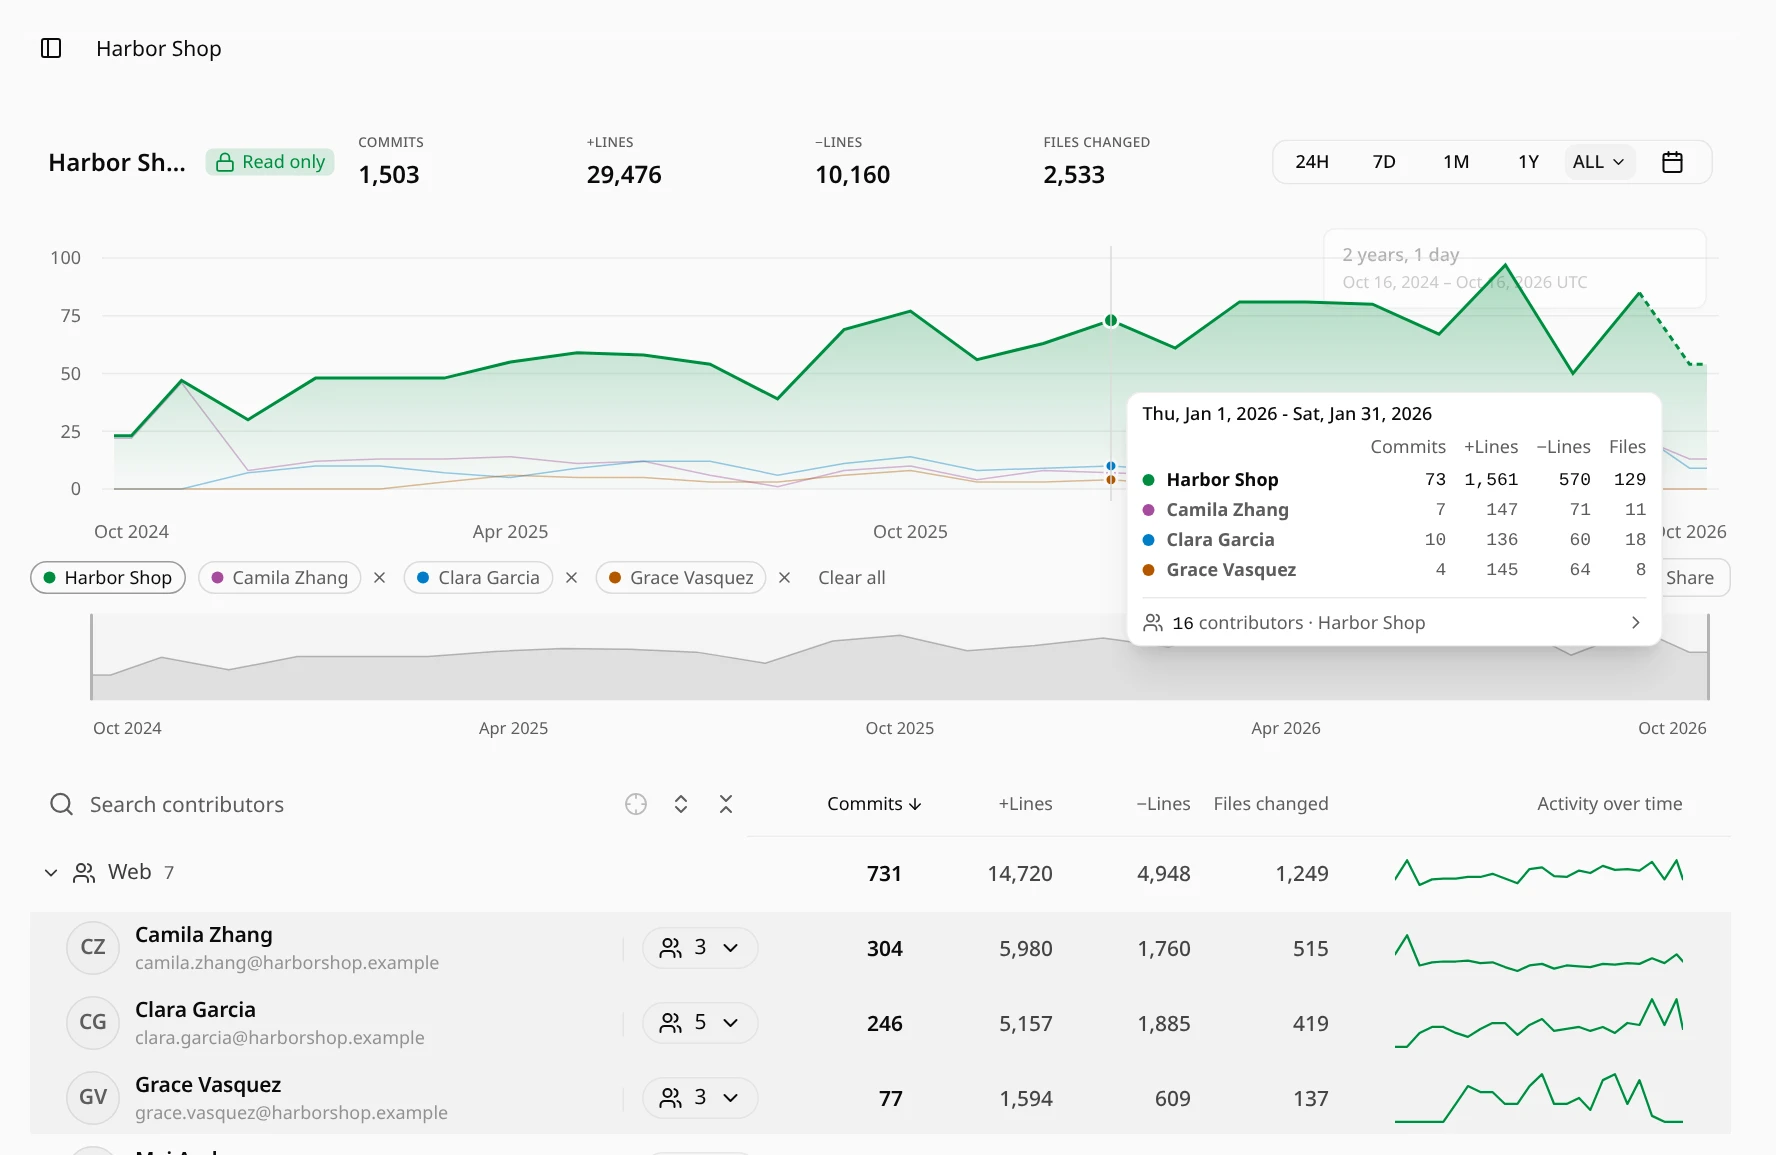Sort by −Lines column header
Image resolution: width=1776 pixels, height=1155 pixels.
(1163, 804)
